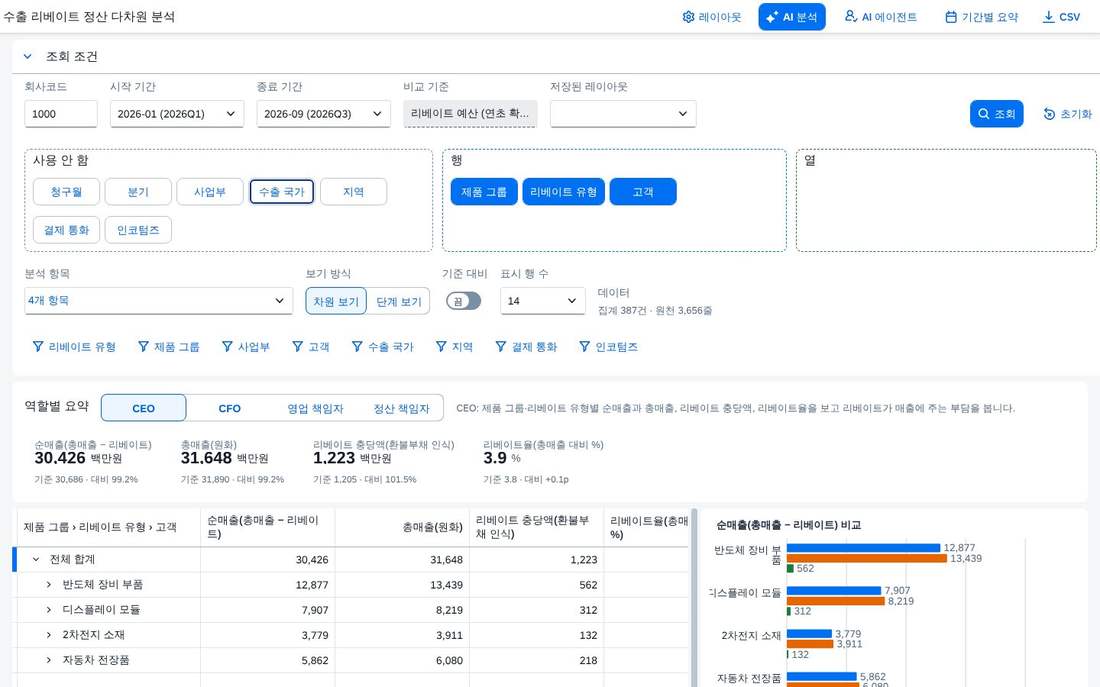Viewport: 1100px width, 687px height.
Task: Click the blue 12,877 chart bar
Action: tap(863, 548)
